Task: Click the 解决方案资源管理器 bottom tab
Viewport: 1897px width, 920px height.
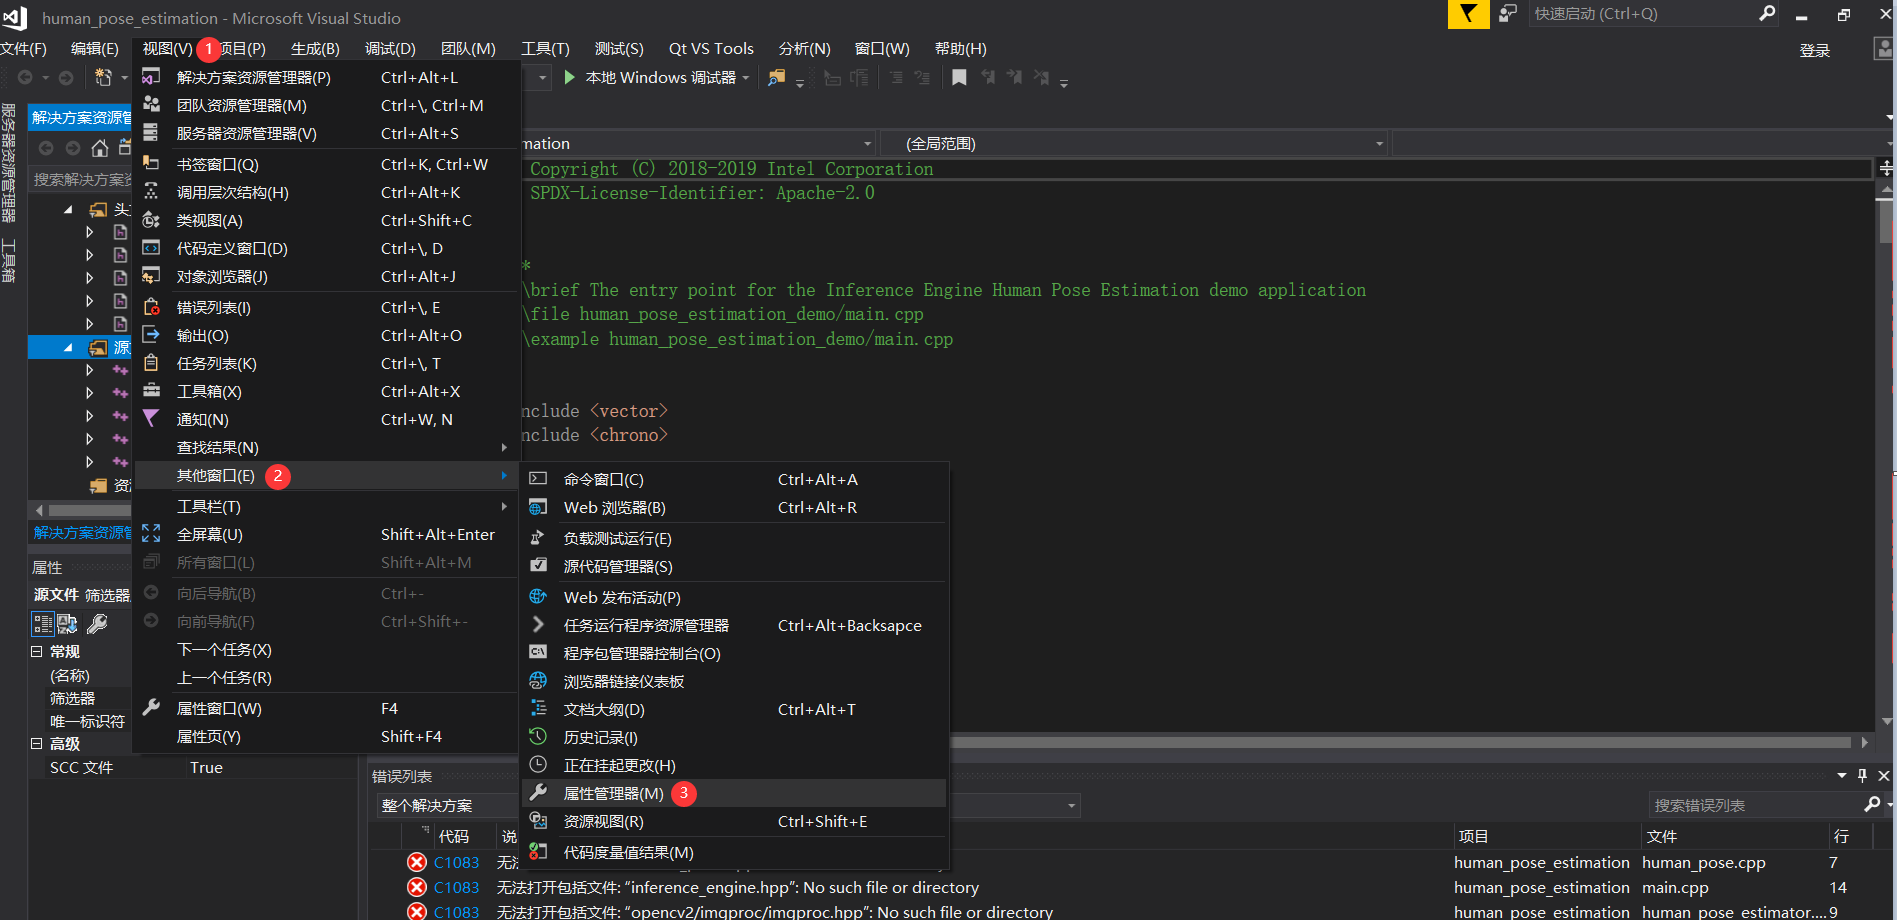Action: [x=82, y=533]
